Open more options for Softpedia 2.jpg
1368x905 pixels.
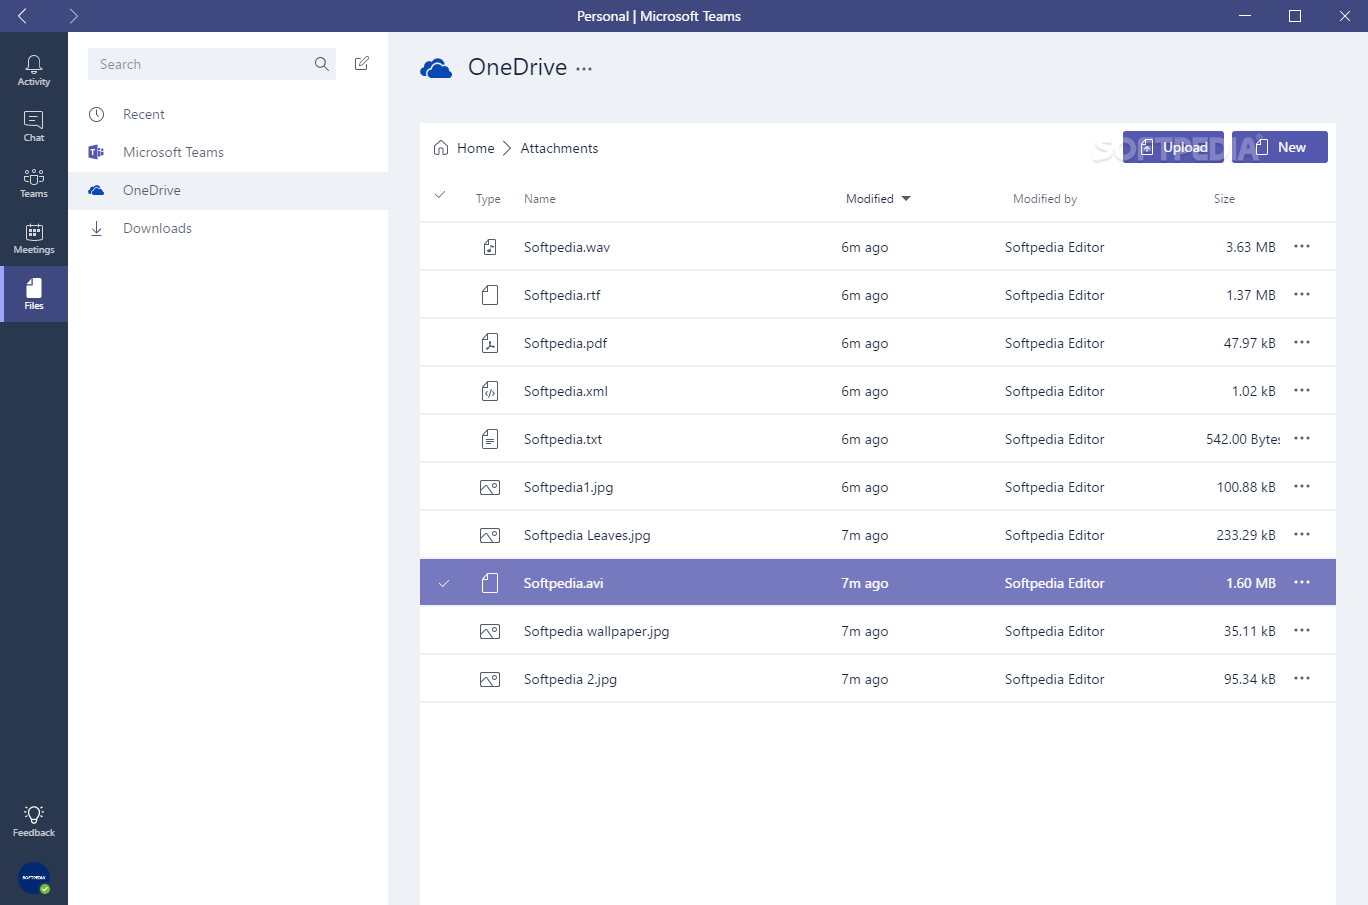(x=1302, y=678)
